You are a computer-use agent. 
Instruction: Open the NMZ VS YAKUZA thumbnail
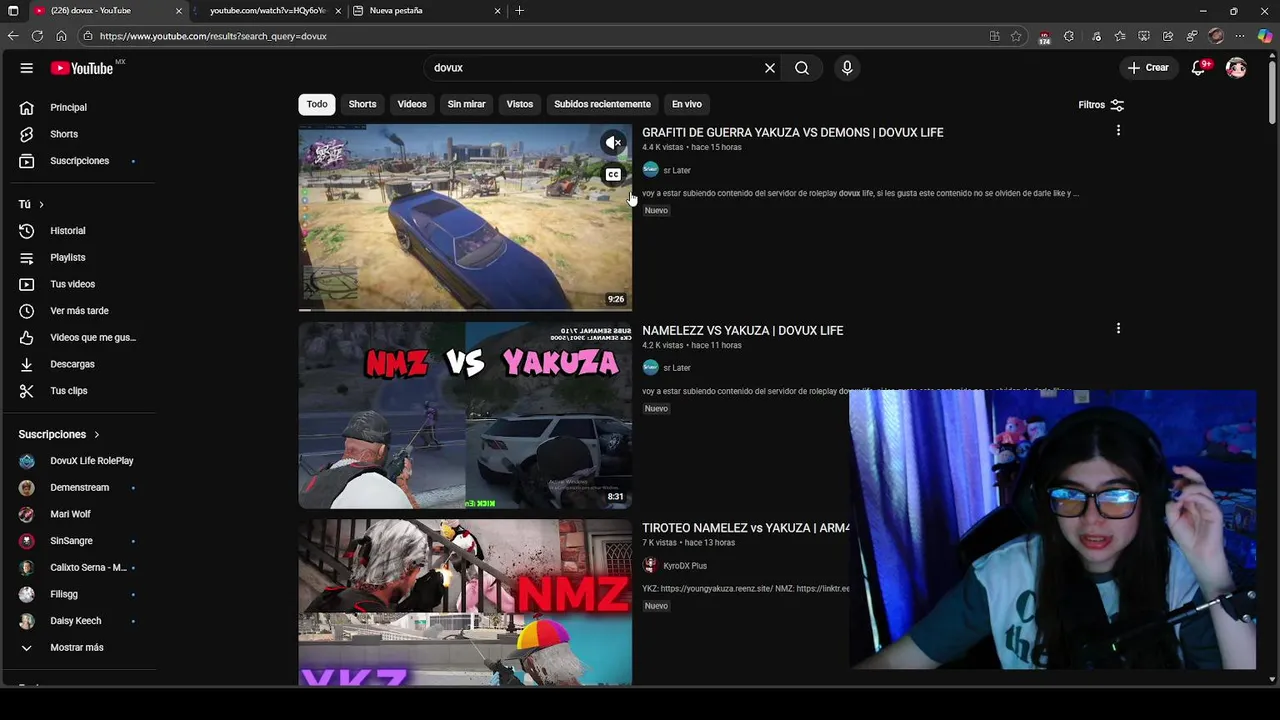465,415
